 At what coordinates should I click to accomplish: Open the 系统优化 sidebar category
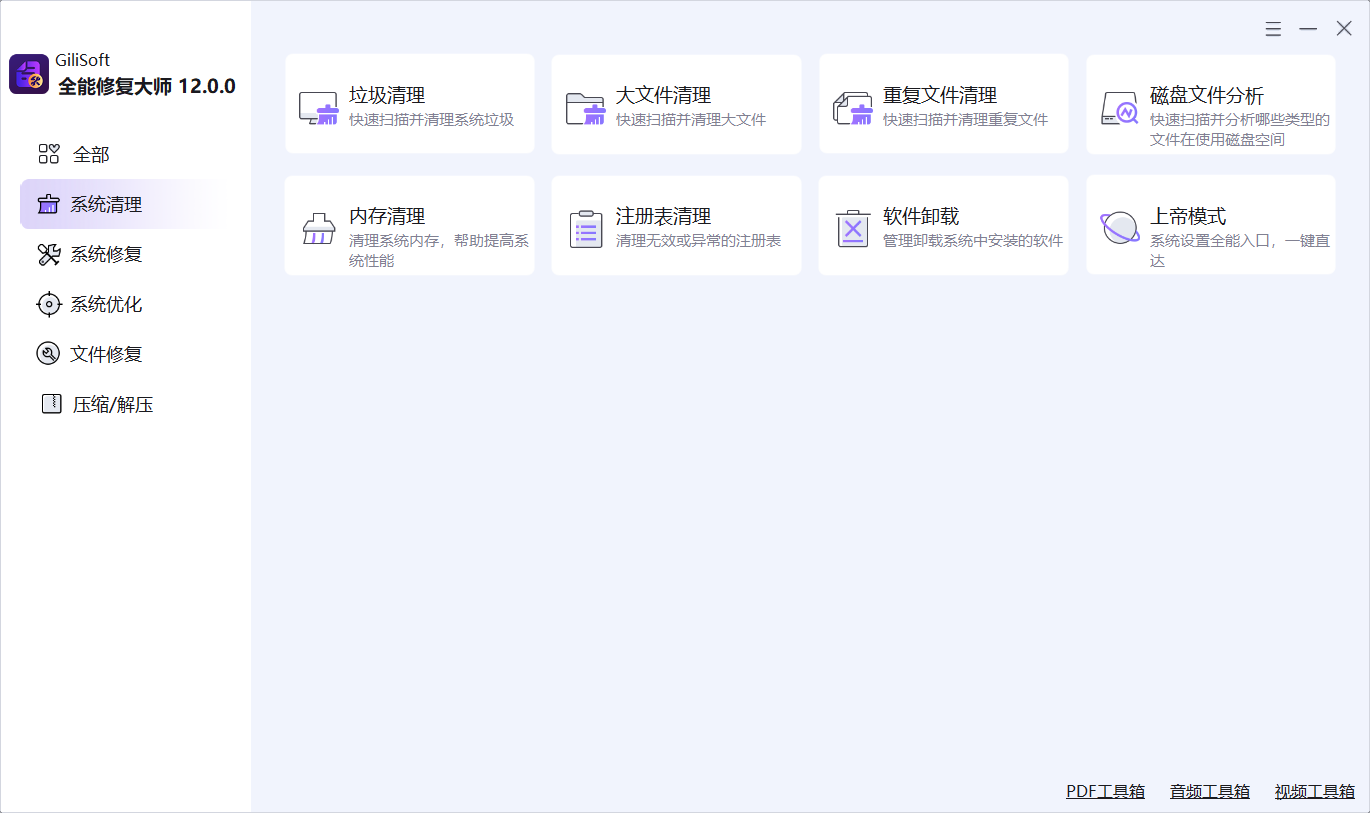coord(106,305)
